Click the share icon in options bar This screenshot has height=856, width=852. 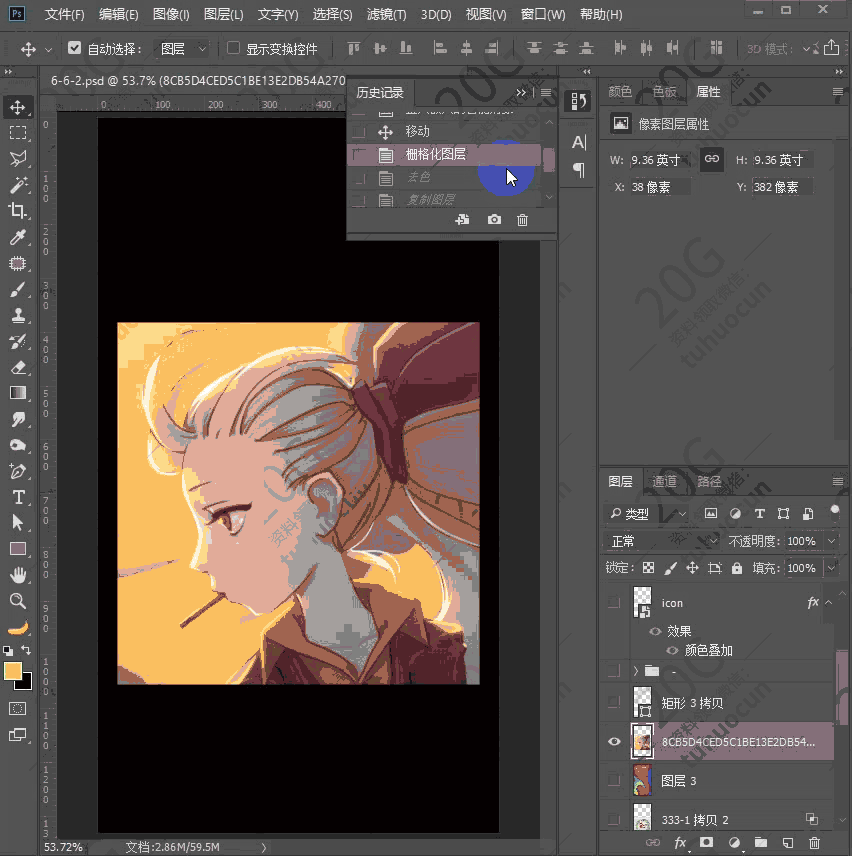[831, 47]
